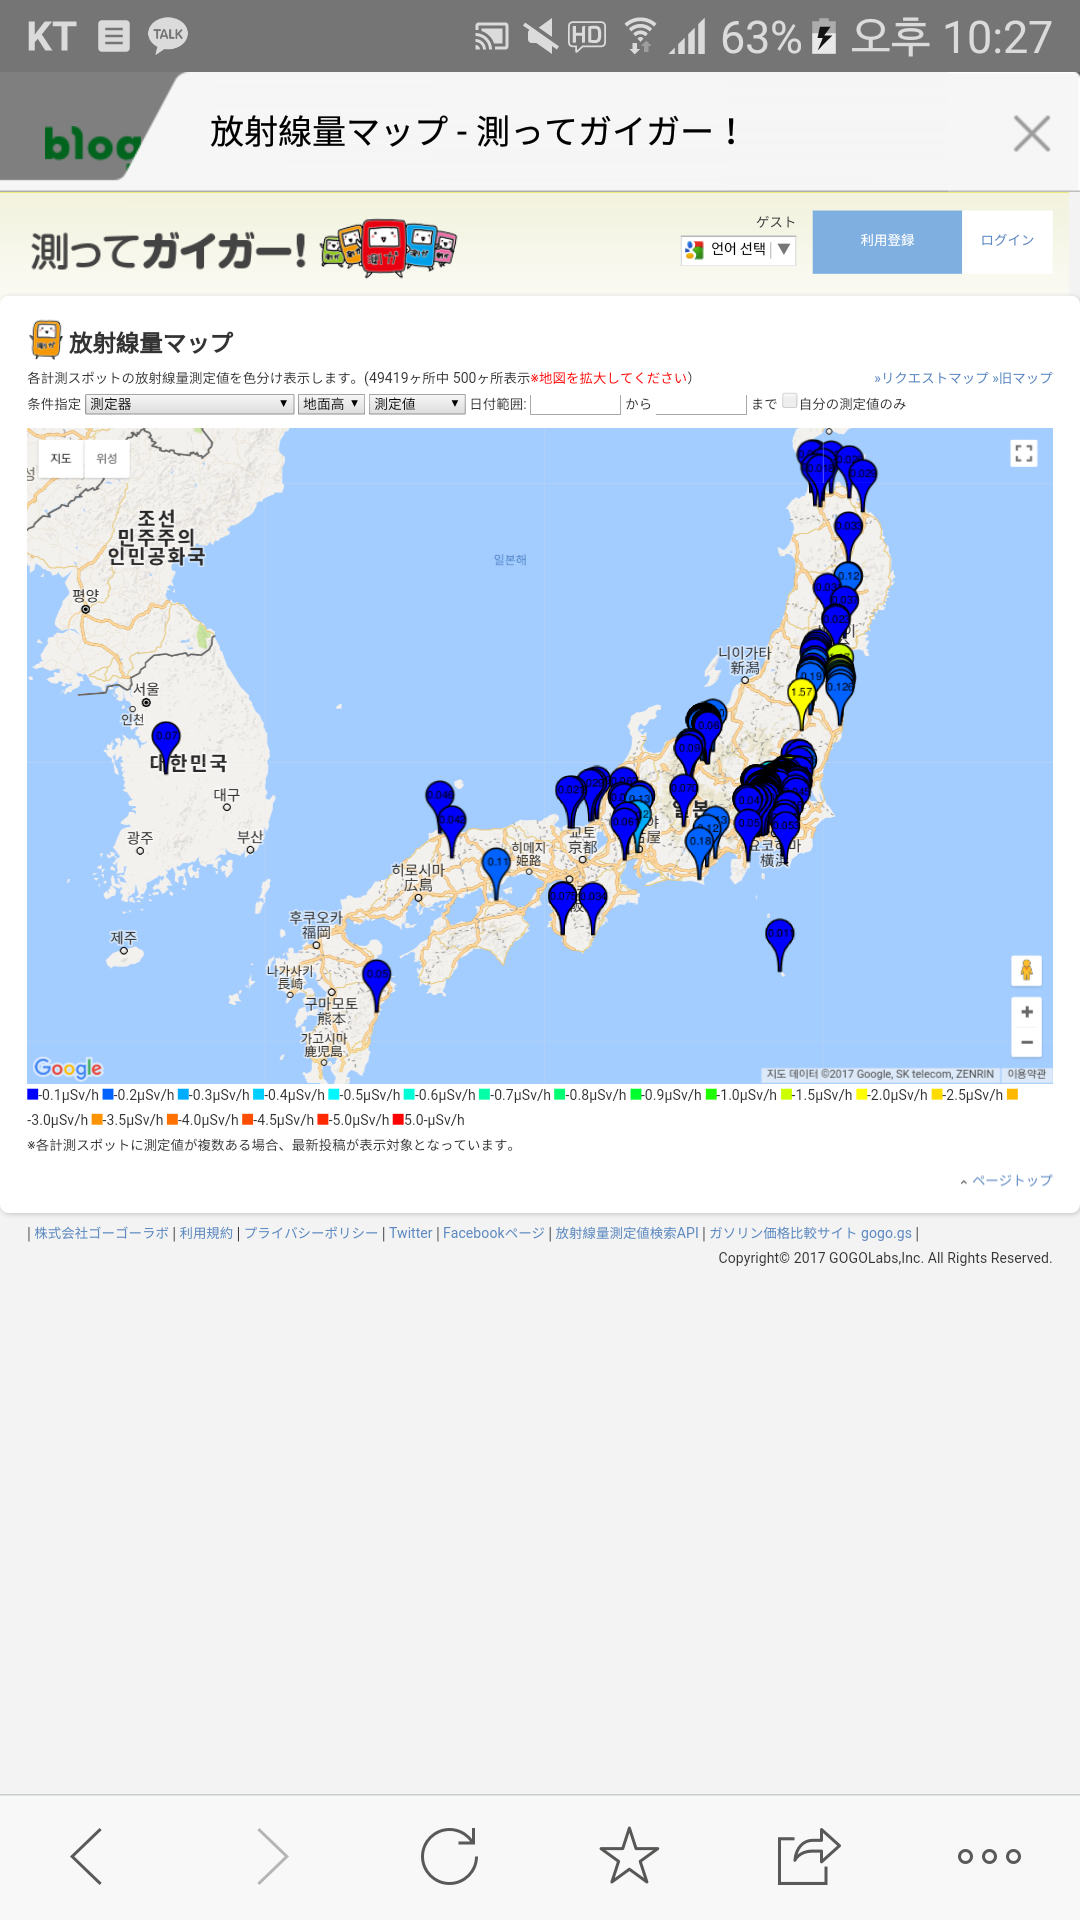Image resolution: width=1080 pixels, height=1920 pixels.
Task: Click the 후쿠오카 福岡 map label
Action: 316,924
